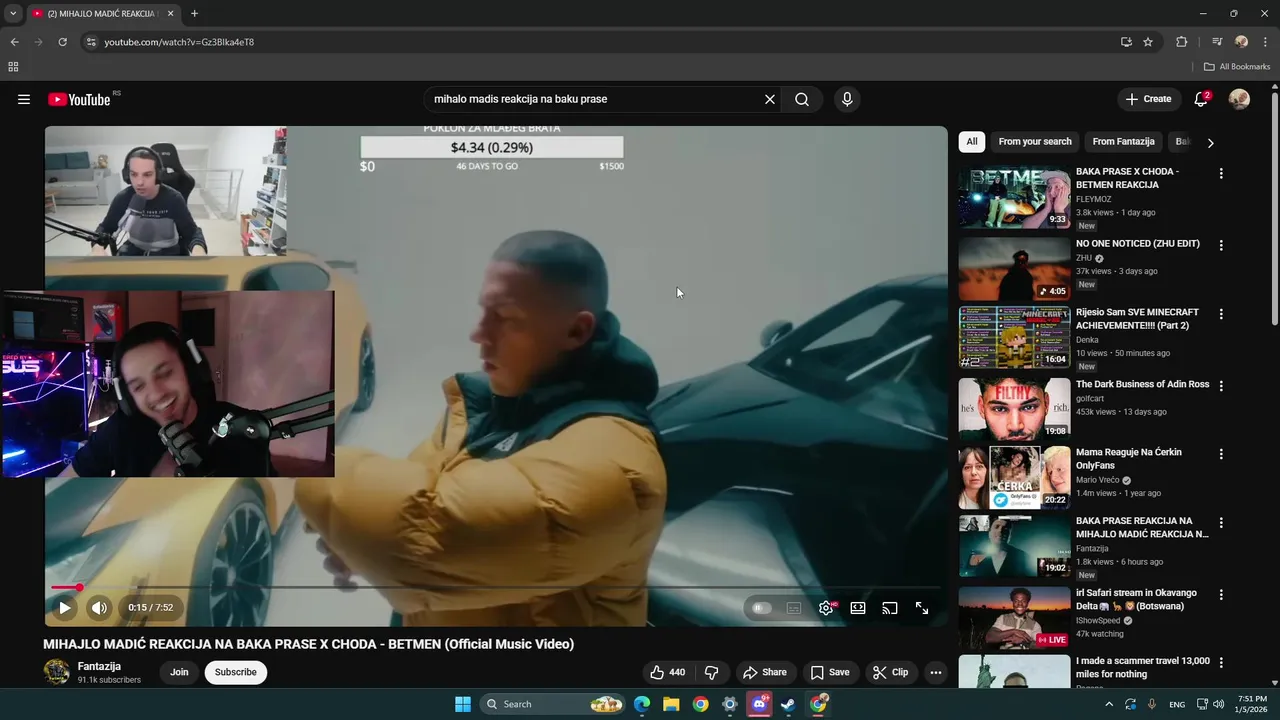Seek on the video progress bar
The height and width of the screenshot is (720, 1280).
pyautogui.click(x=495, y=587)
